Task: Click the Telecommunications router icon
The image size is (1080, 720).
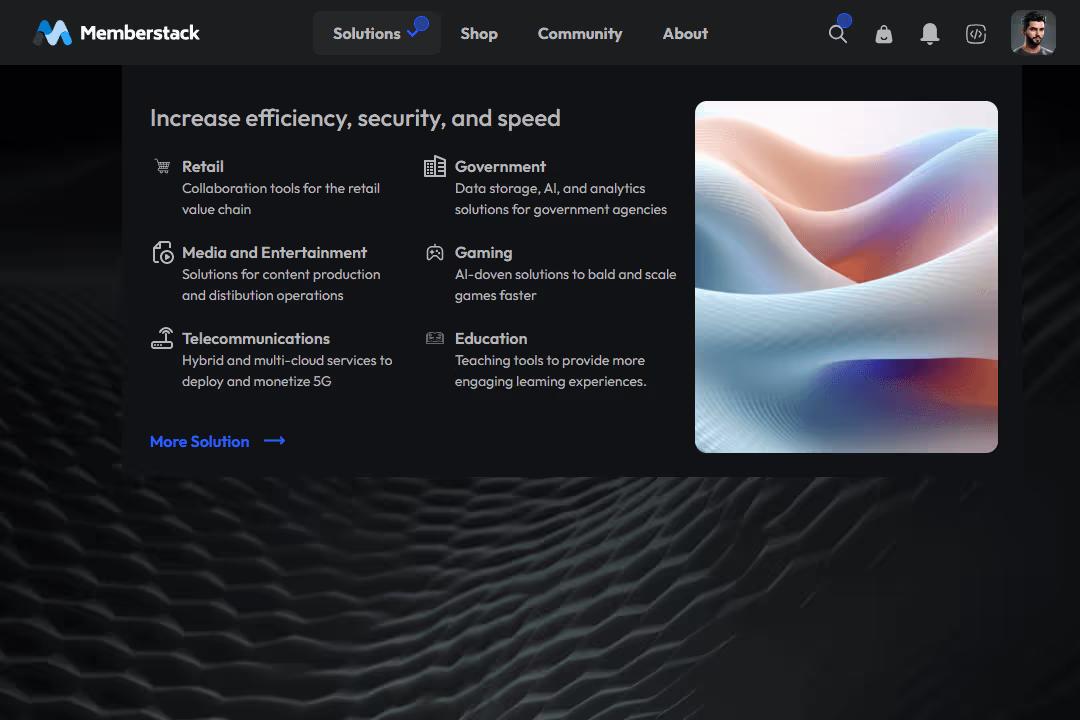Action: point(162,338)
